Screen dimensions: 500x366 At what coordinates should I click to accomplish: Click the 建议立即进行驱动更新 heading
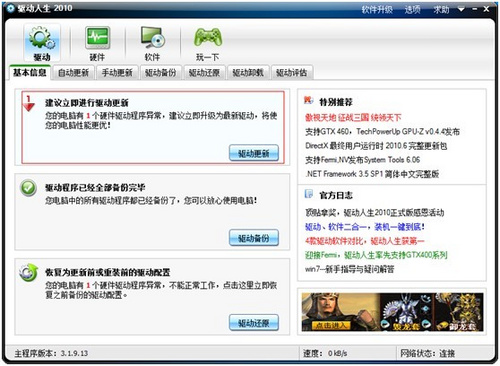(x=87, y=102)
